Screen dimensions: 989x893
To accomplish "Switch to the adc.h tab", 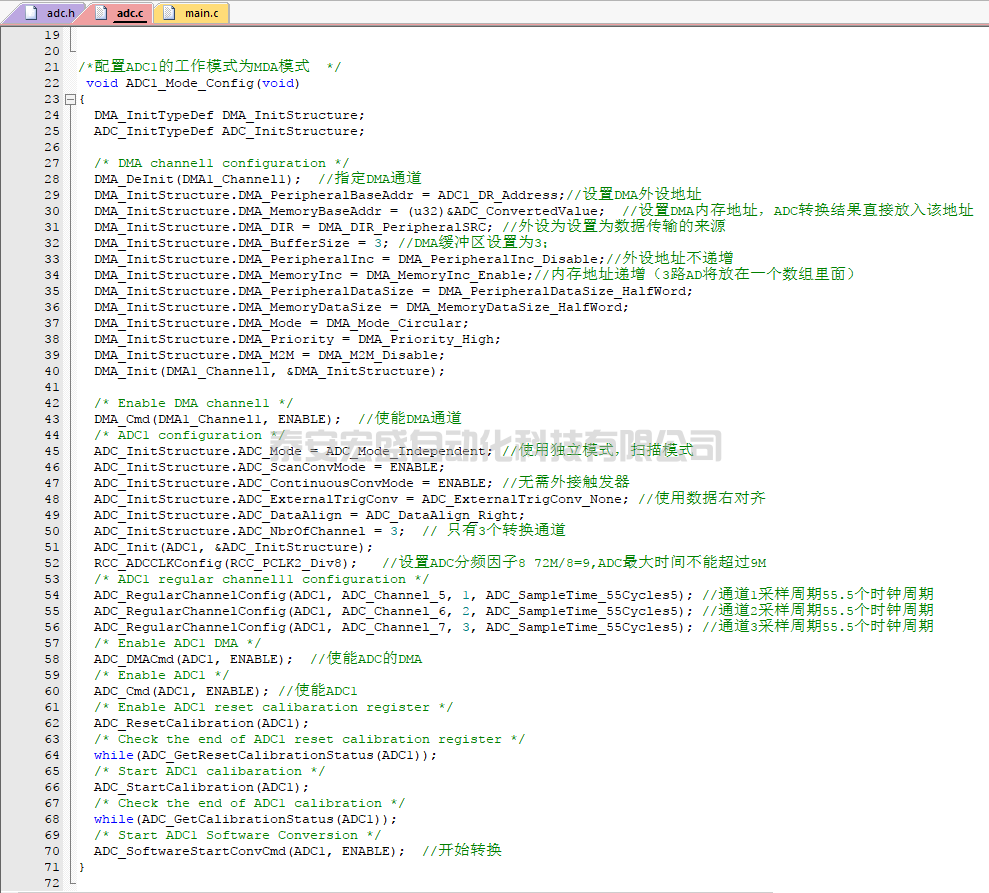I will (60, 13).
